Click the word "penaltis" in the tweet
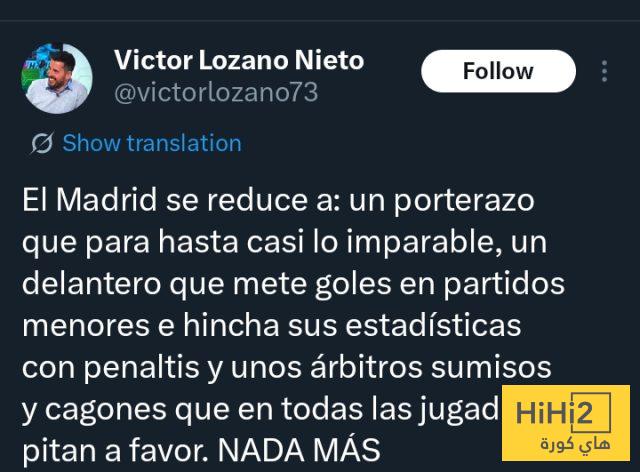 click(141, 367)
